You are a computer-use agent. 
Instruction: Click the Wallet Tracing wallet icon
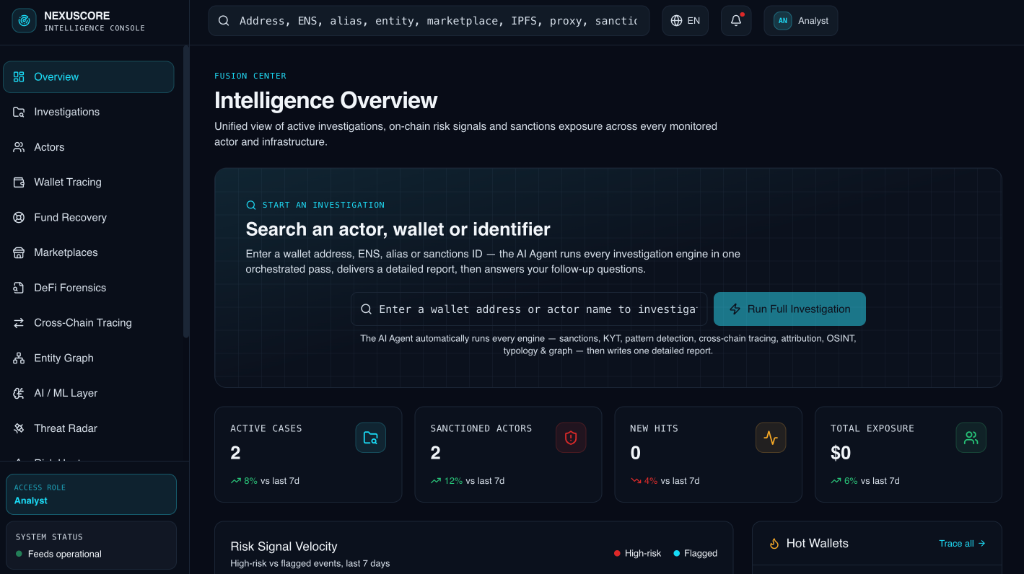coord(19,182)
